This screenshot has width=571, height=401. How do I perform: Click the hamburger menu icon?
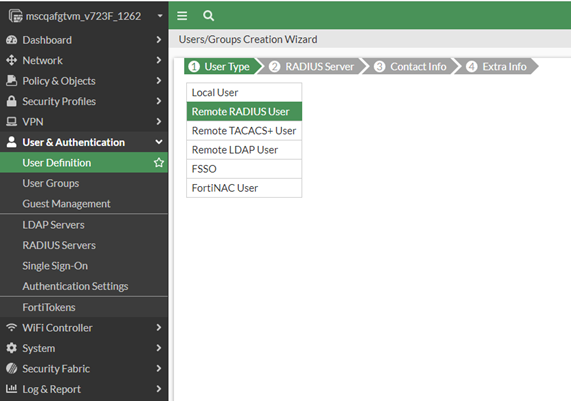[182, 16]
